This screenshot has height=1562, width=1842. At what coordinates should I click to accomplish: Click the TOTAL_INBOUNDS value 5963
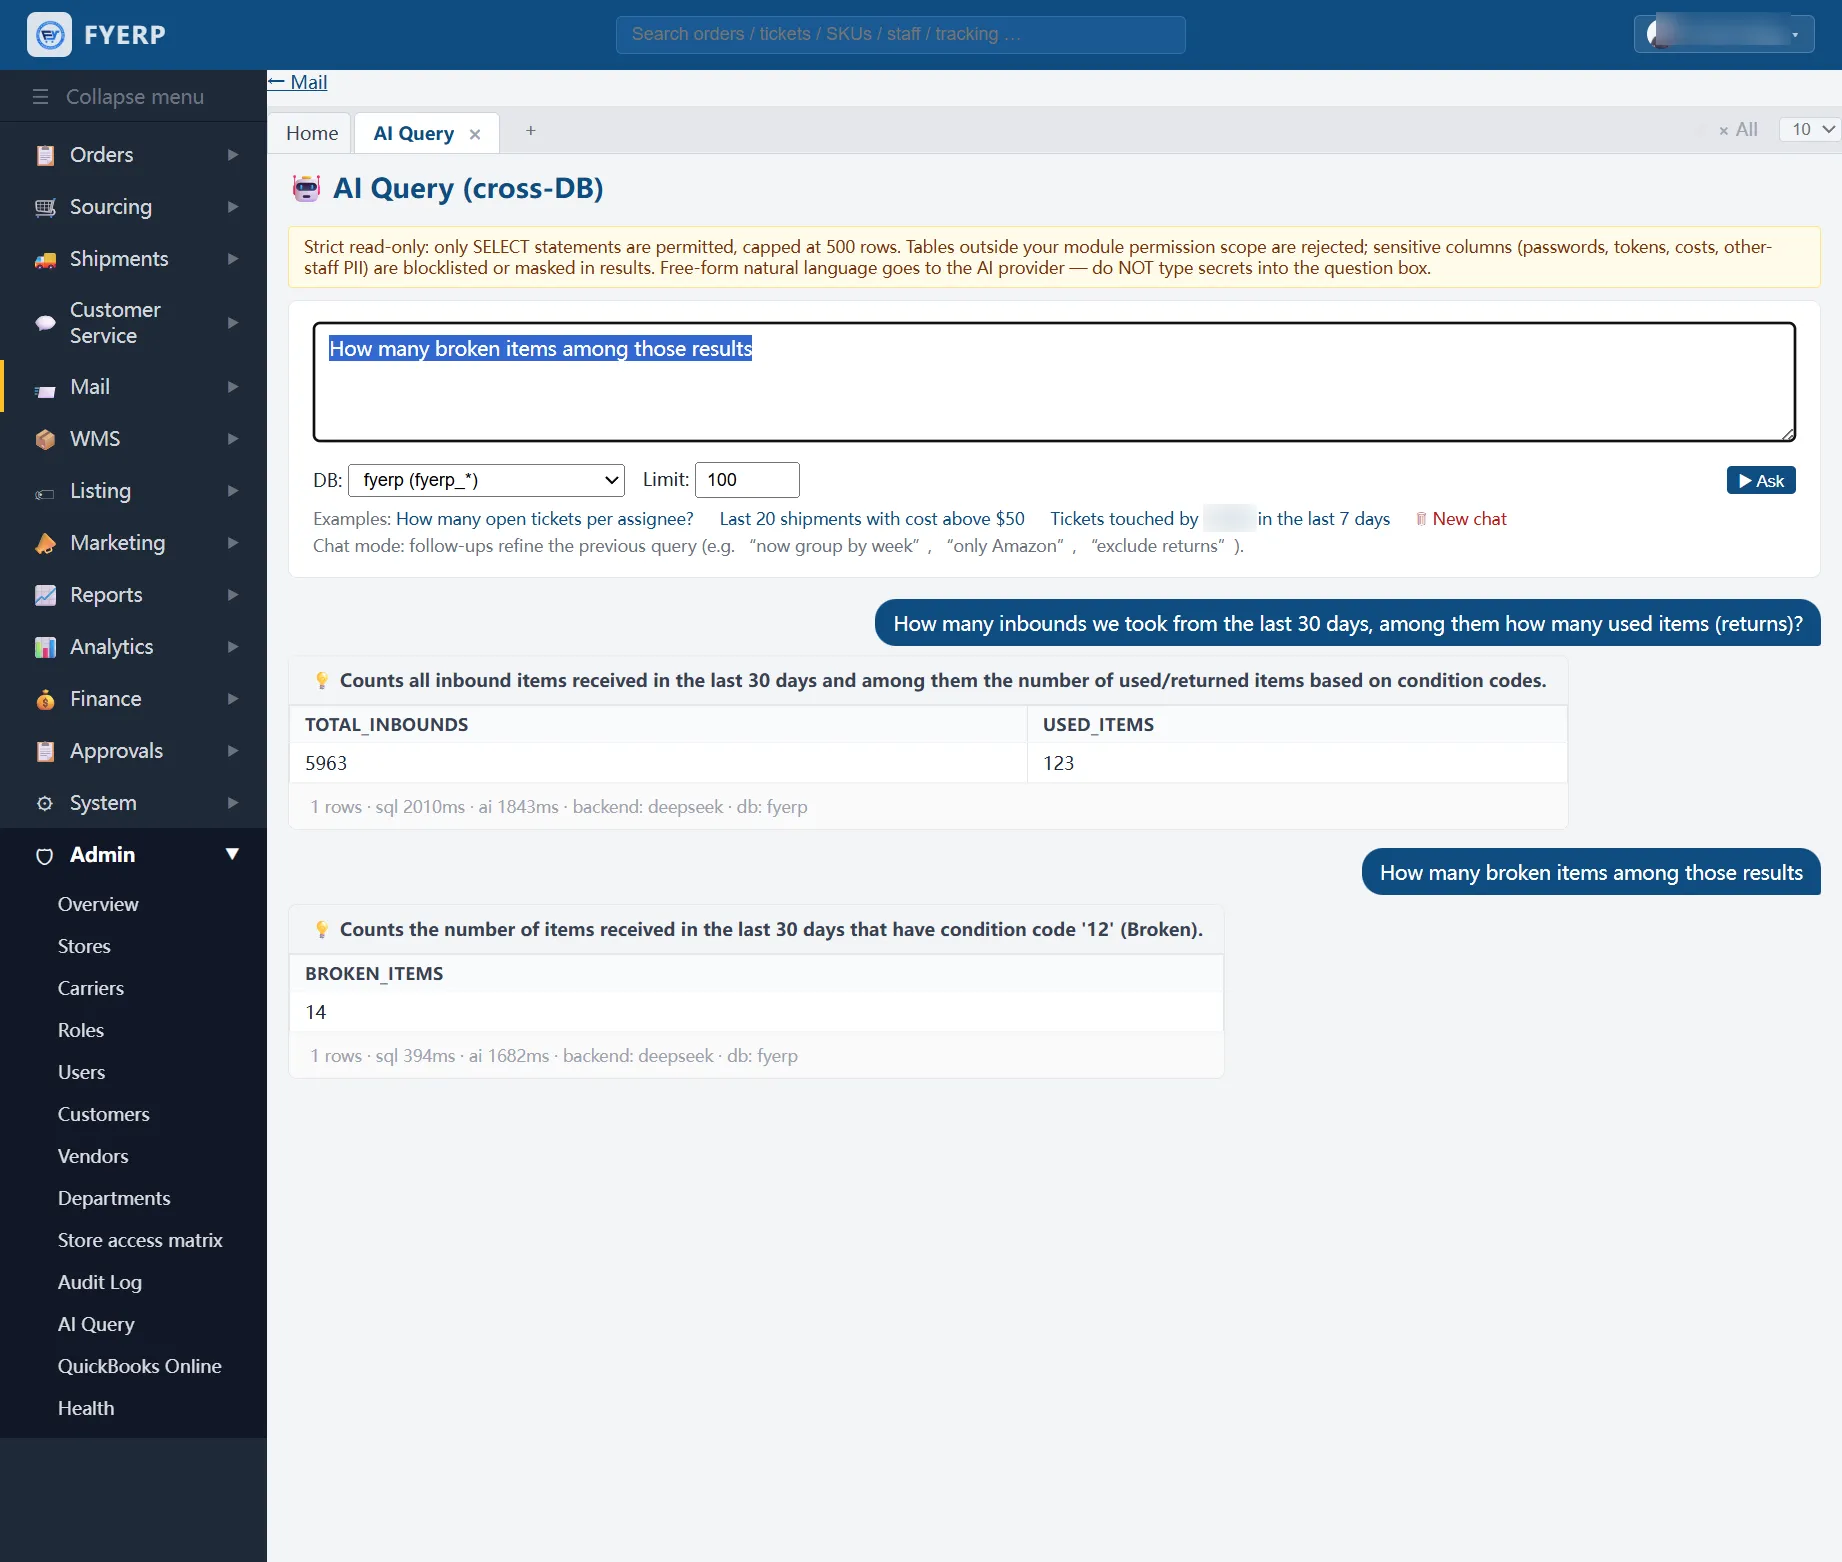(326, 763)
